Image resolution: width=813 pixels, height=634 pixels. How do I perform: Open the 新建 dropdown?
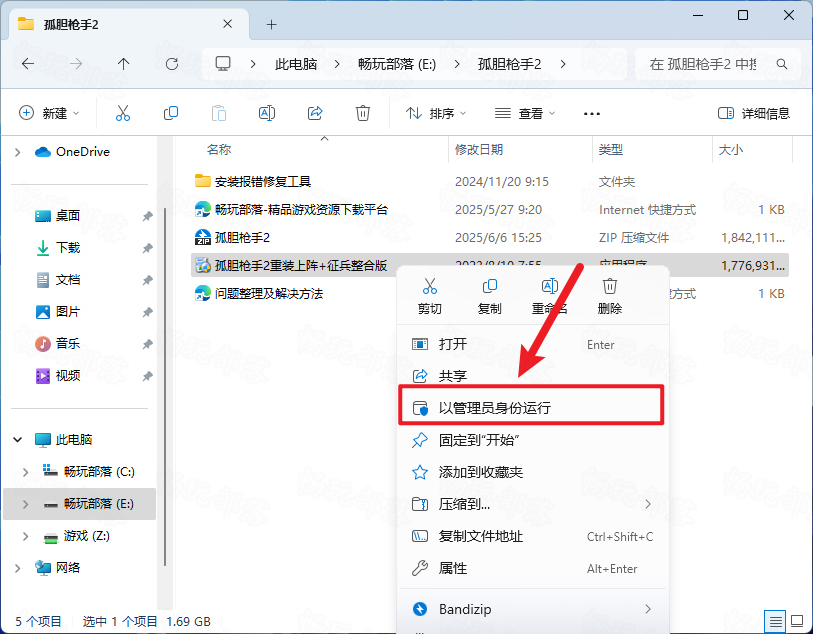point(49,113)
